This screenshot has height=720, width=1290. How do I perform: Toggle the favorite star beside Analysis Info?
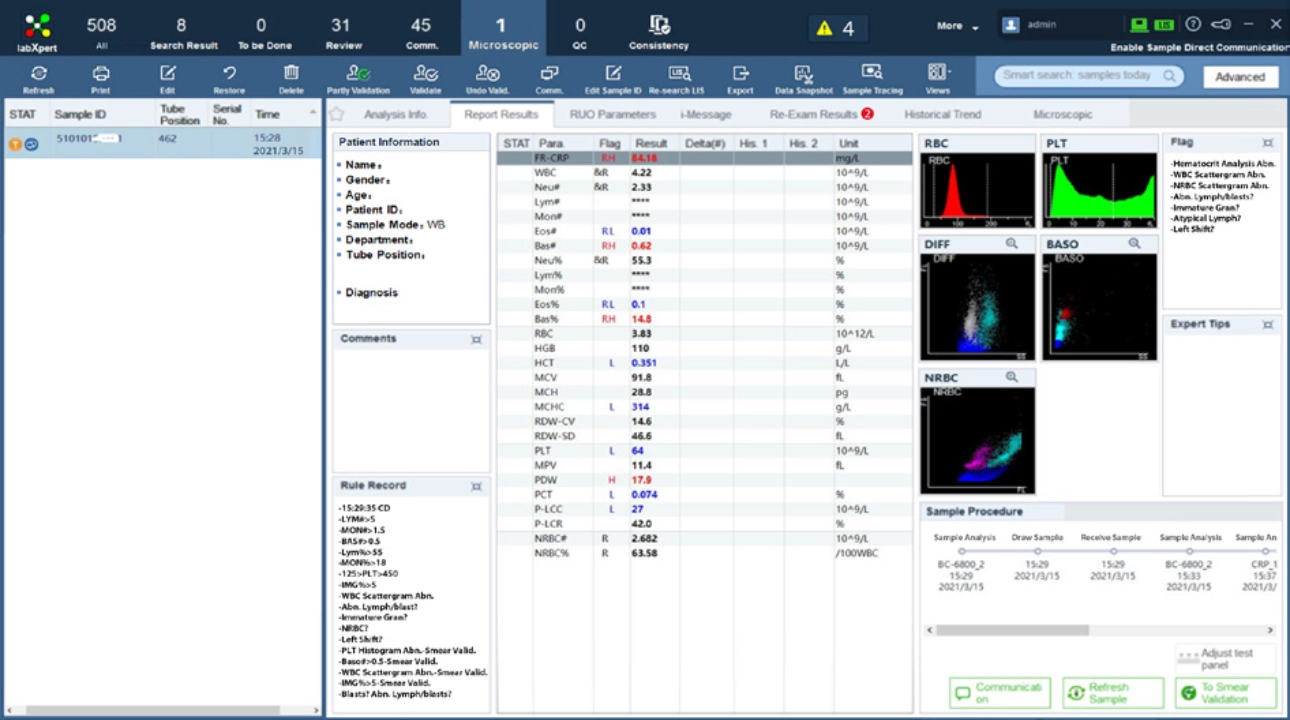point(337,114)
